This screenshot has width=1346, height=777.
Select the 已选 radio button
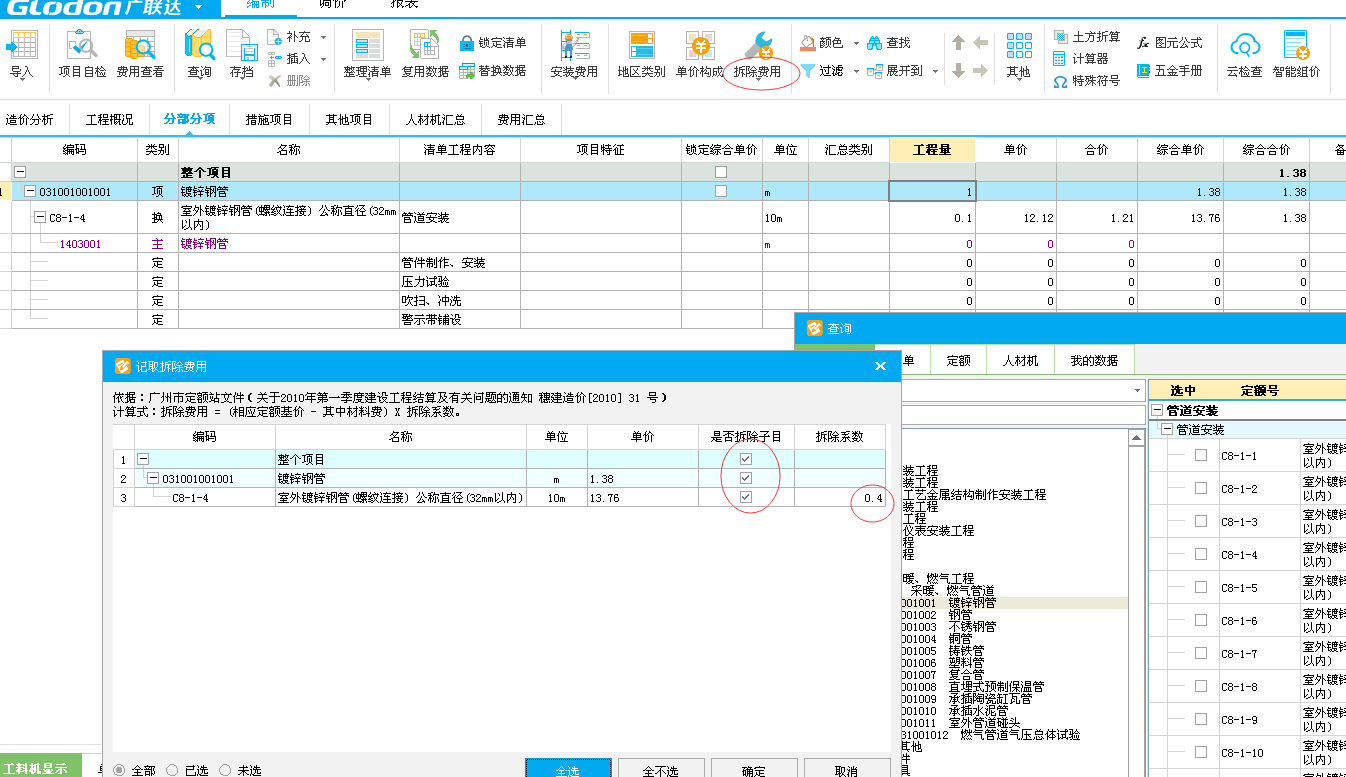(172, 770)
